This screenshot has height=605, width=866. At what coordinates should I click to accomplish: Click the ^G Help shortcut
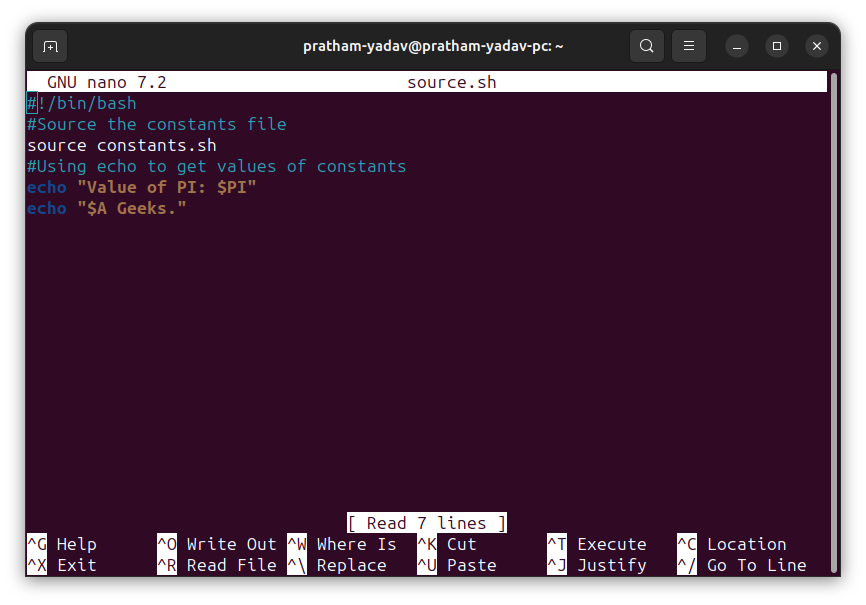pyautogui.click(x=62, y=544)
